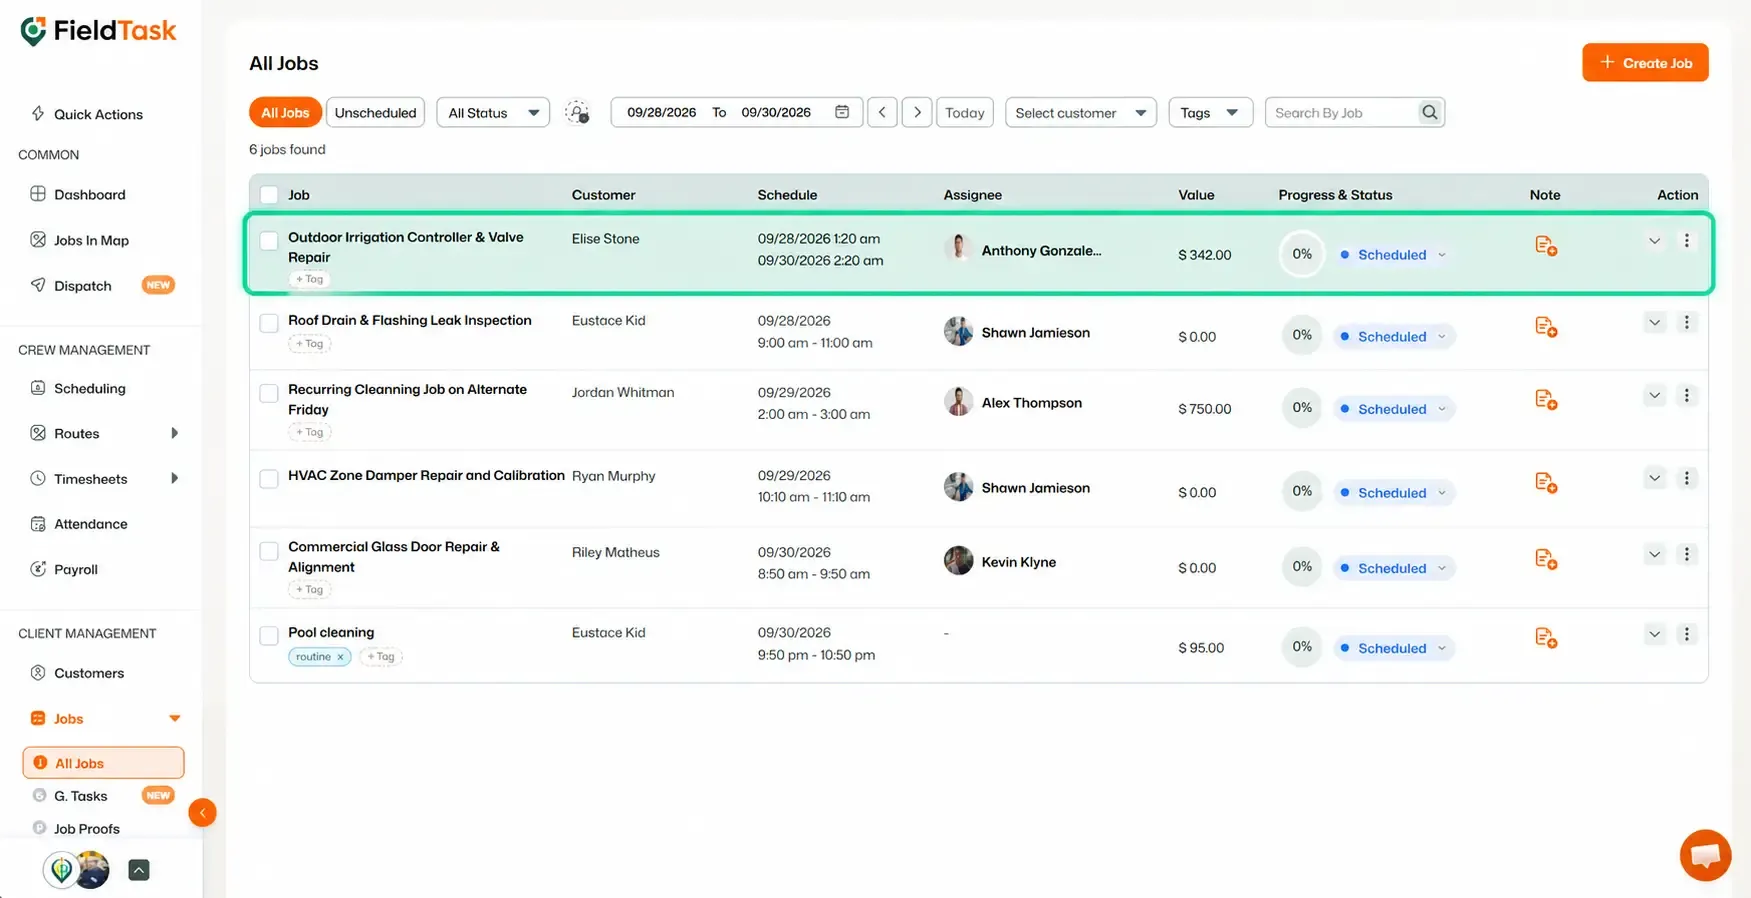
Task: Add a note to the Outdoor Irrigation job
Action: coord(1545,246)
